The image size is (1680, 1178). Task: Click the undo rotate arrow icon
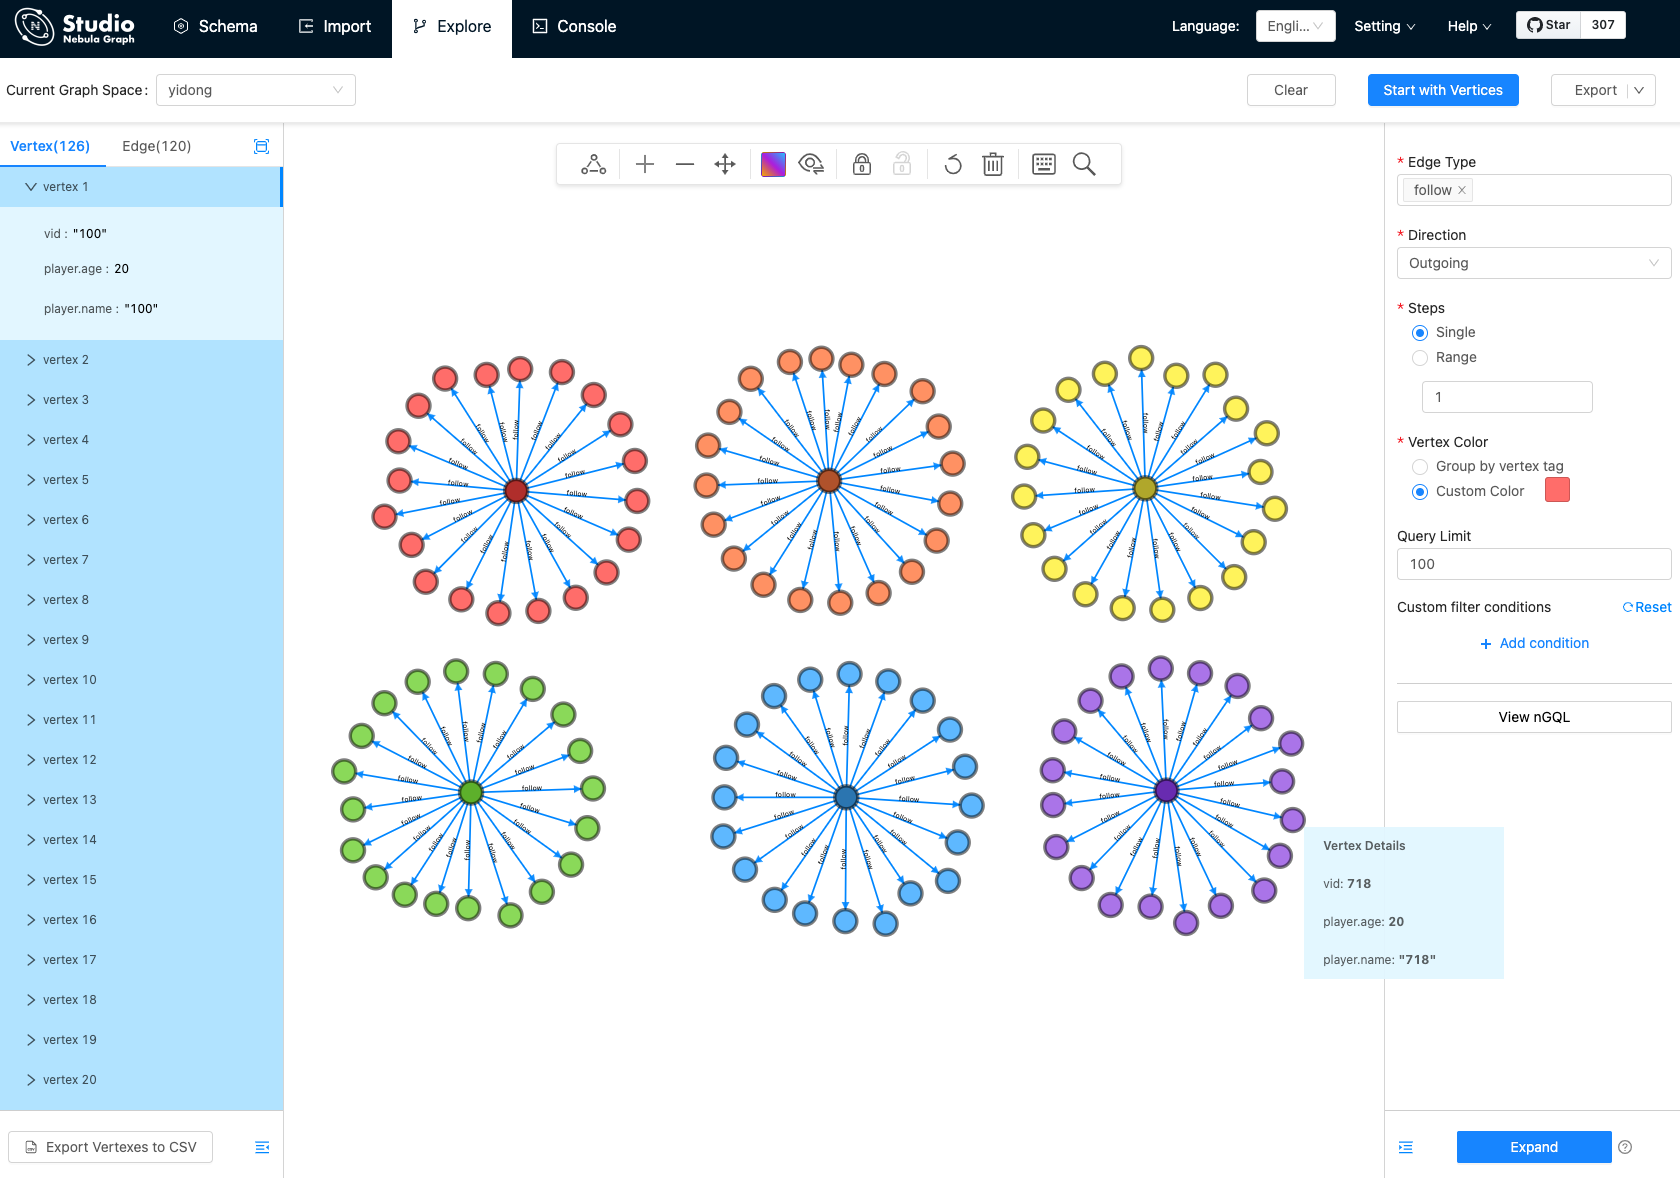pos(953,164)
